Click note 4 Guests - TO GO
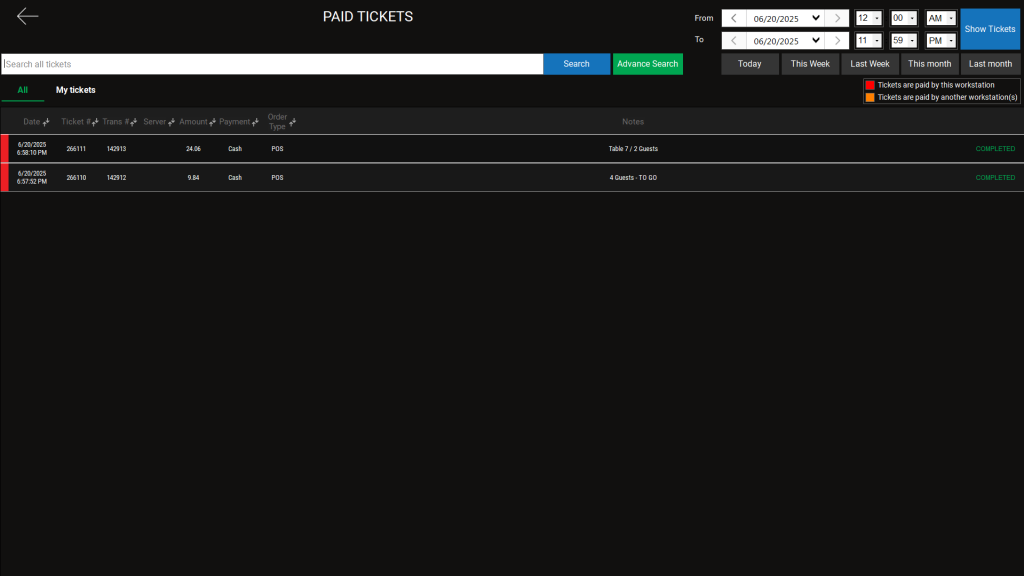The width and height of the screenshot is (1024, 576). click(633, 178)
